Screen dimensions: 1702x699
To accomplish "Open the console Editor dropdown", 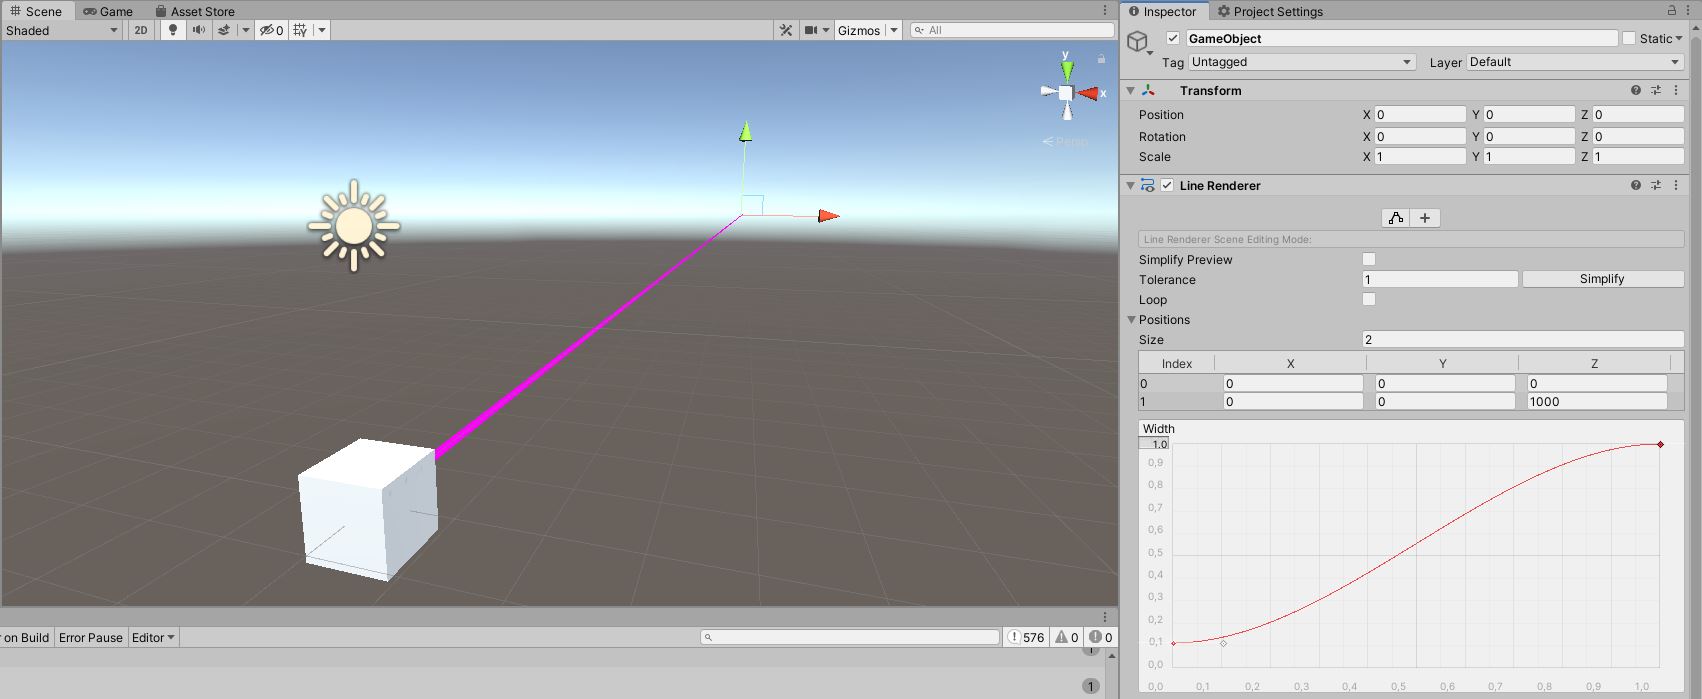I will pyautogui.click(x=153, y=637).
